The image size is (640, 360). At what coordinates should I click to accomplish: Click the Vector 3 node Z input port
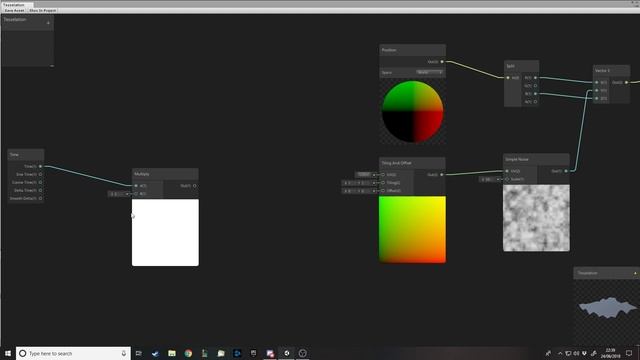(597, 98)
